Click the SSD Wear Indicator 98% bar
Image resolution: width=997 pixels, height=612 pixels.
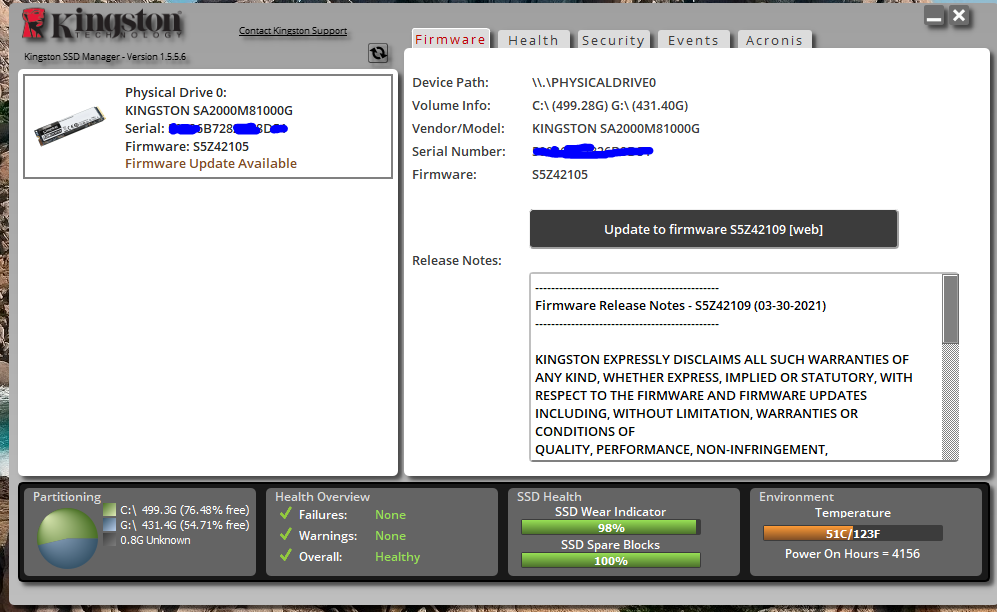click(x=610, y=527)
